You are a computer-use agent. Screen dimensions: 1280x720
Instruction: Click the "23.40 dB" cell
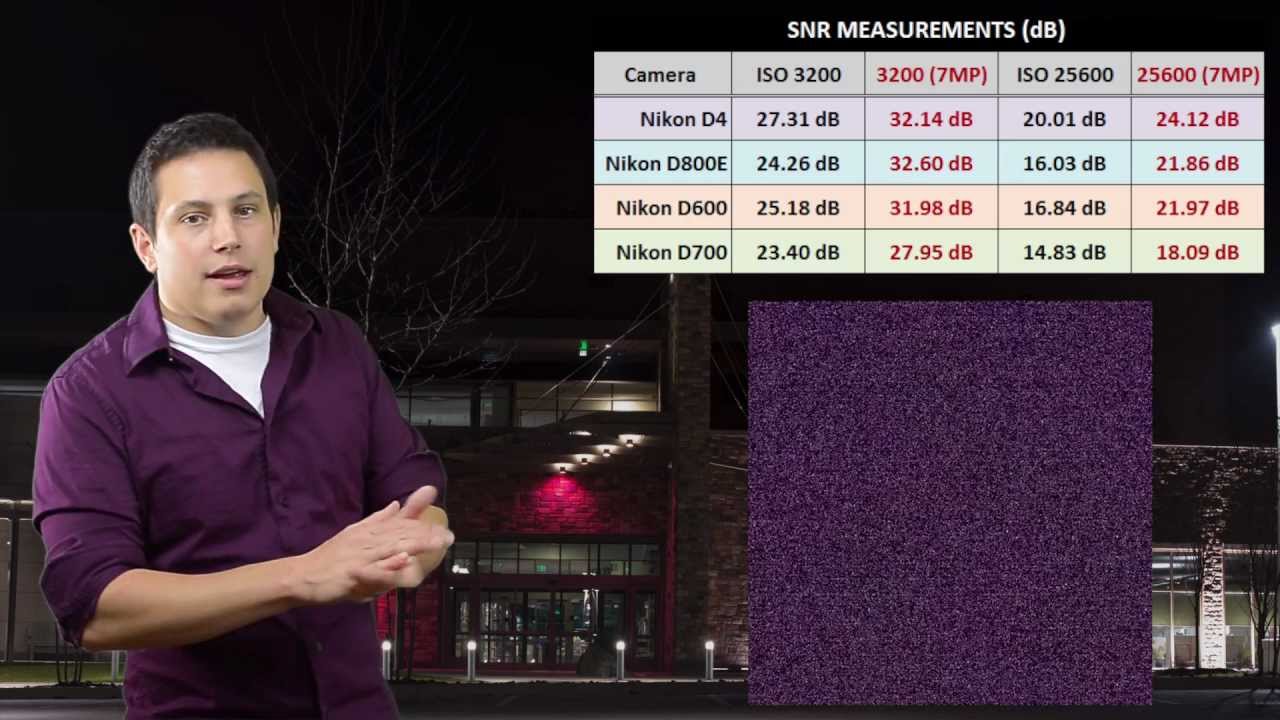798,252
